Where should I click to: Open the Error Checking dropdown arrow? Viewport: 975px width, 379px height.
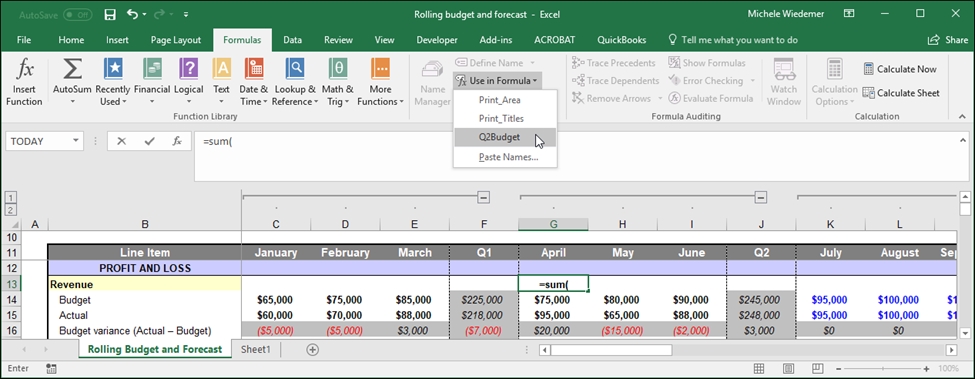click(x=753, y=81)
